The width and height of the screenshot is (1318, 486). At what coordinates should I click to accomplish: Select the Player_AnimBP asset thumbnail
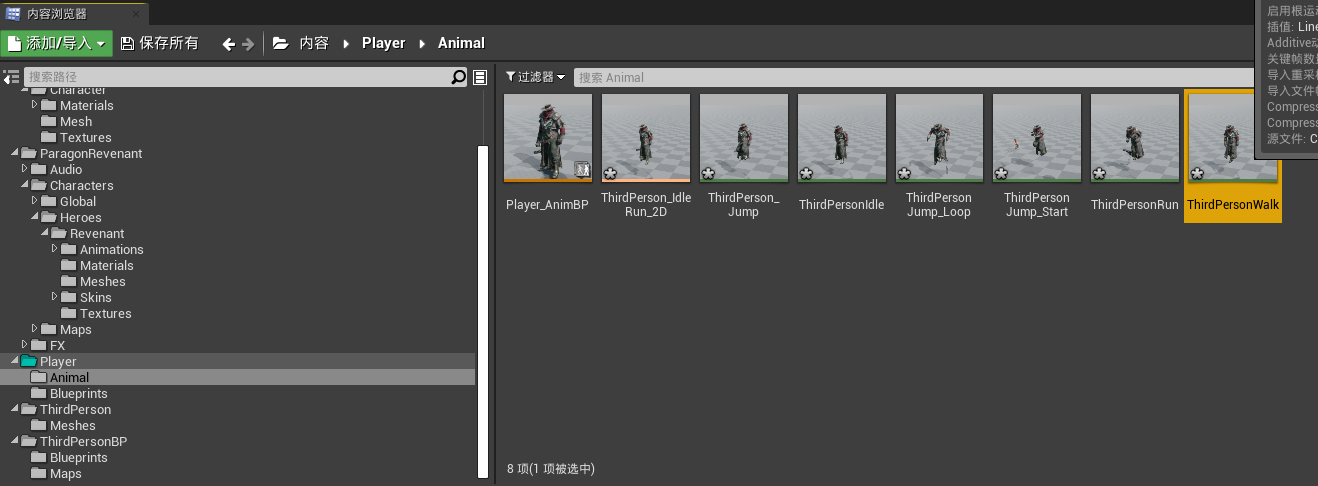[x=547, y=138]
